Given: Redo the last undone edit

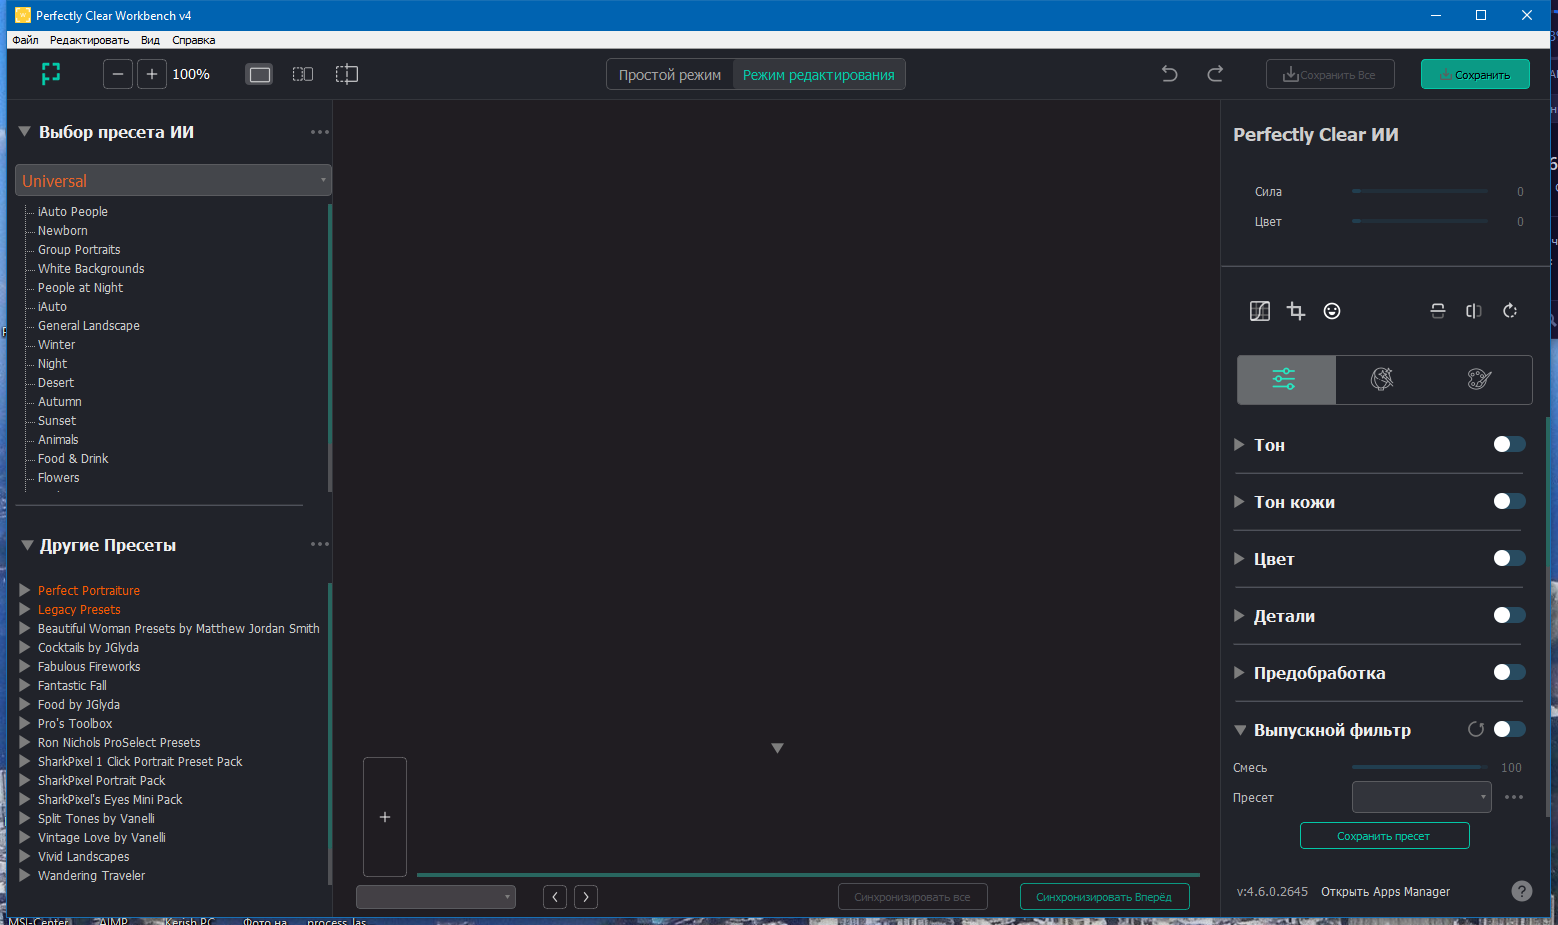Looking at the screenshot, I should coord(1215,74).
